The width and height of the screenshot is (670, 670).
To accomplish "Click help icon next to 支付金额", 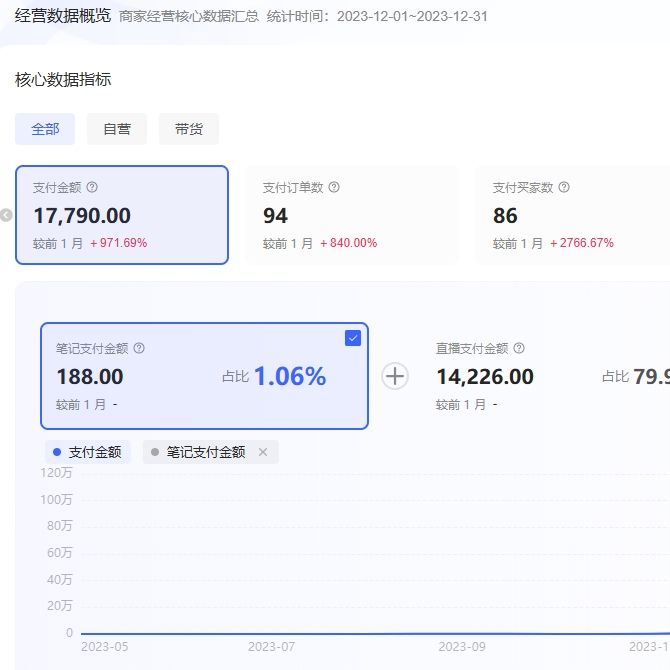I will [92, 187].
